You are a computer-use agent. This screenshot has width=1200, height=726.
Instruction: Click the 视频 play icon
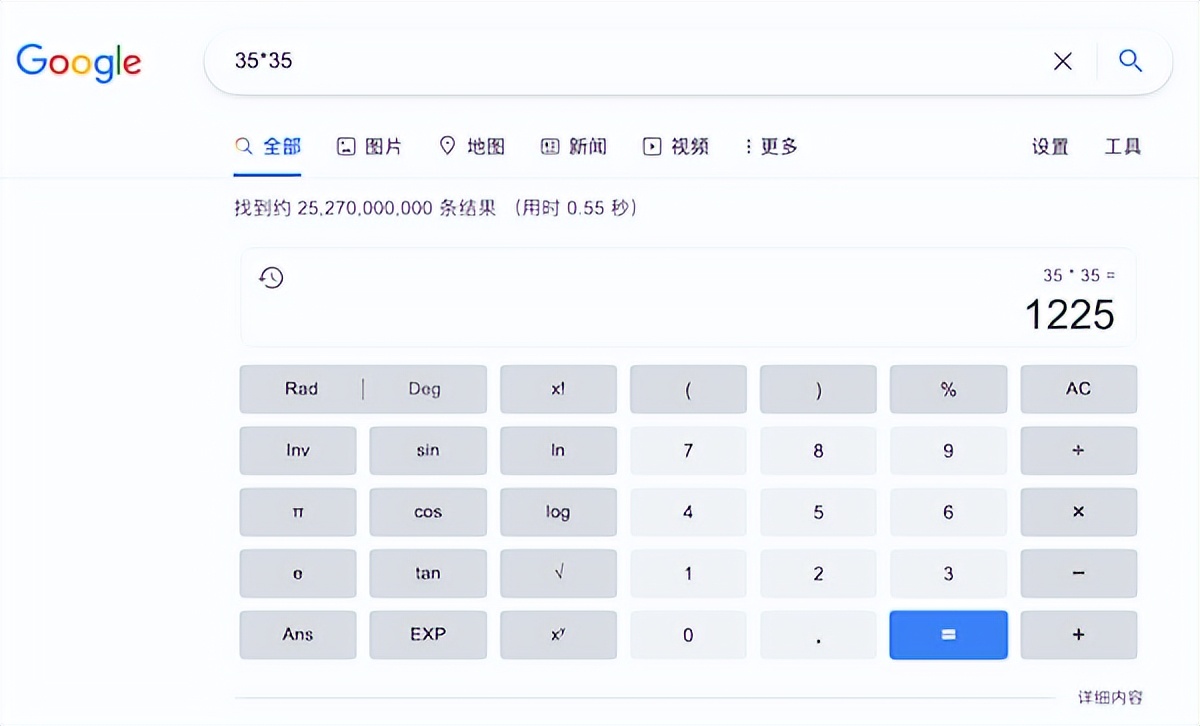tap(651, 146)
